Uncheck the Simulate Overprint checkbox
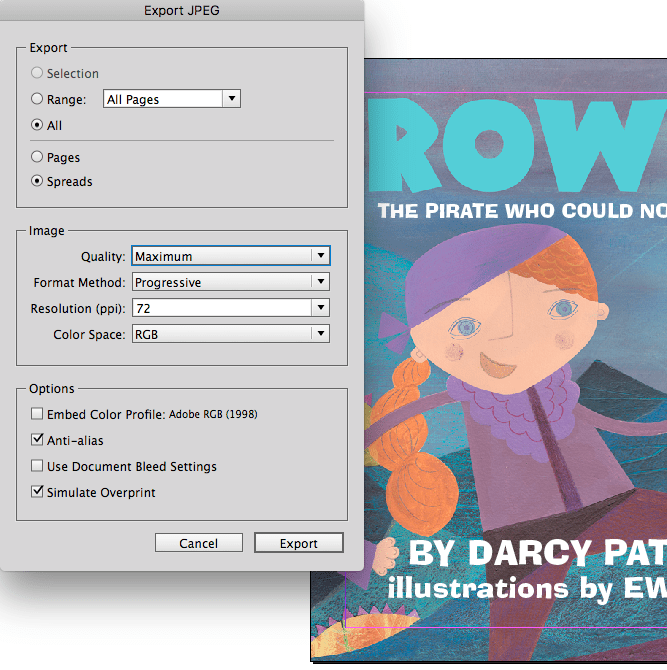 point(37,492)
